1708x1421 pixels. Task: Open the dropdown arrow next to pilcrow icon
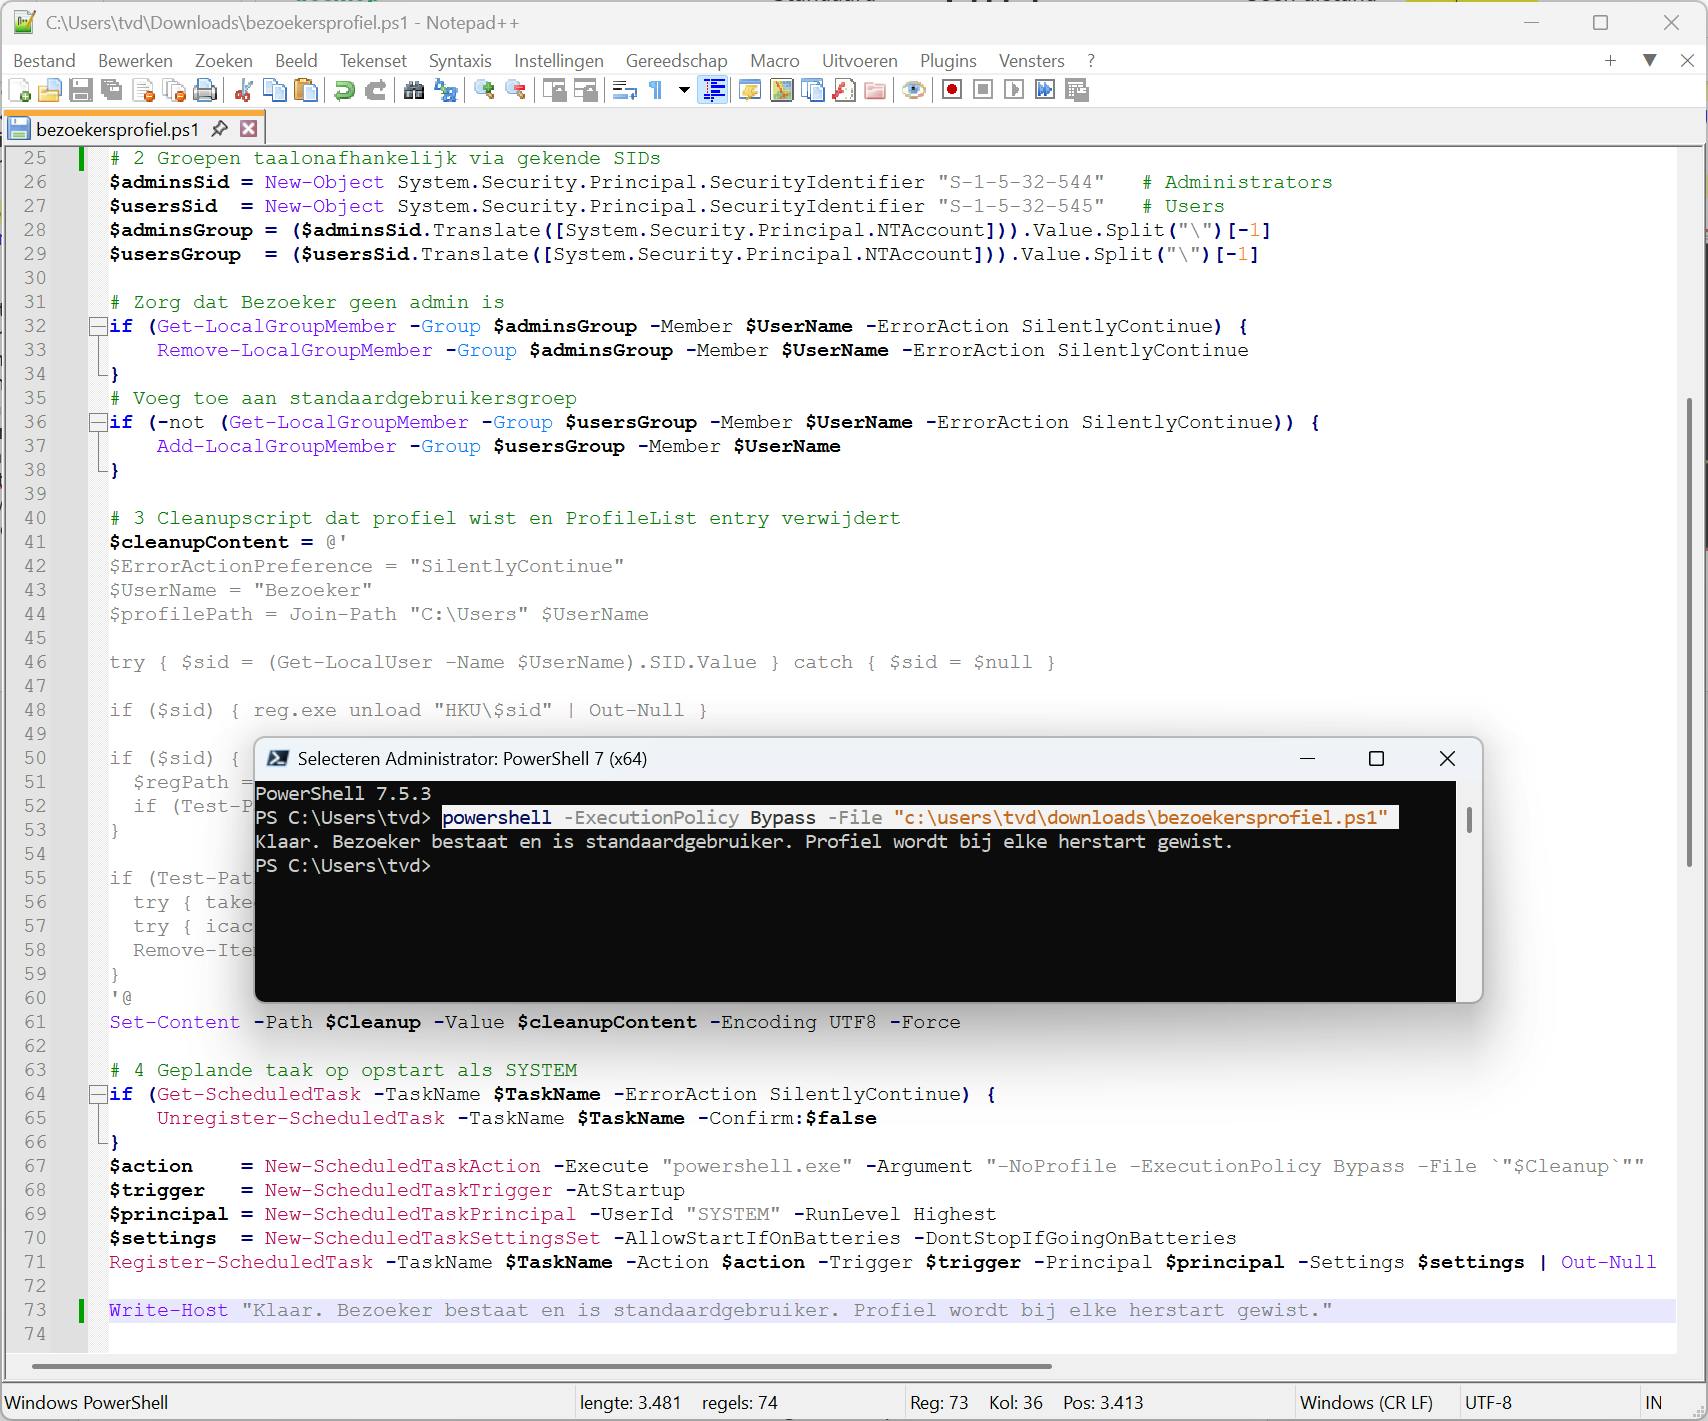pyautogui.click(x=684, y=91)
